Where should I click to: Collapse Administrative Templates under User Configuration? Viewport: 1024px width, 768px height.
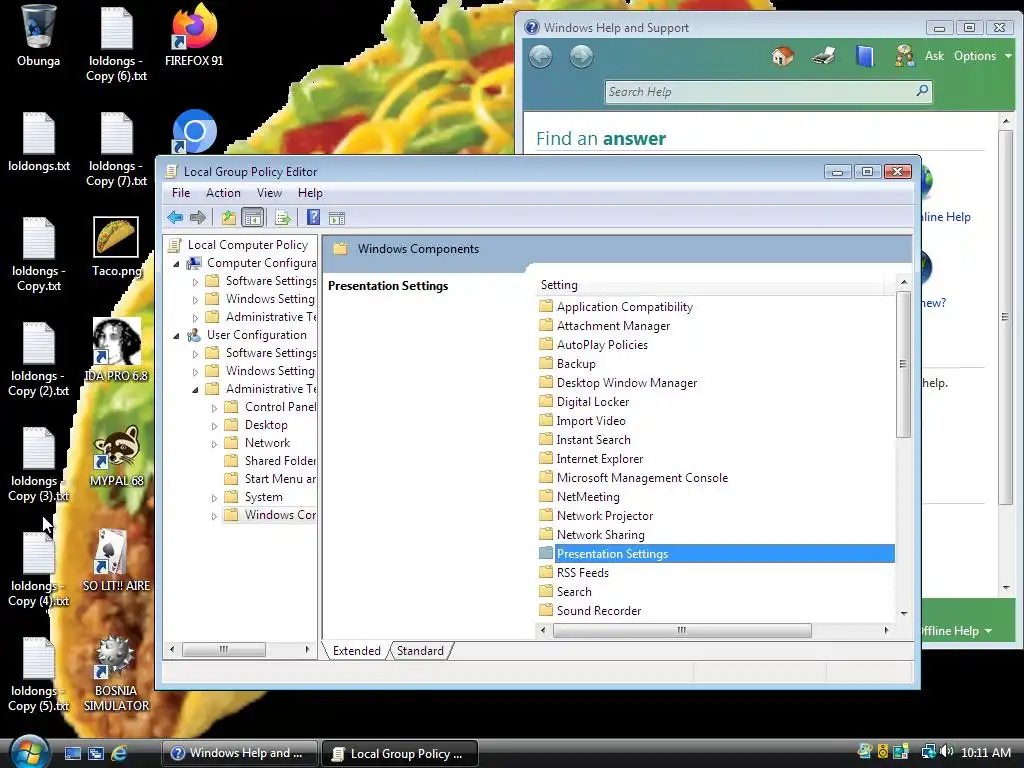point(195,390)
